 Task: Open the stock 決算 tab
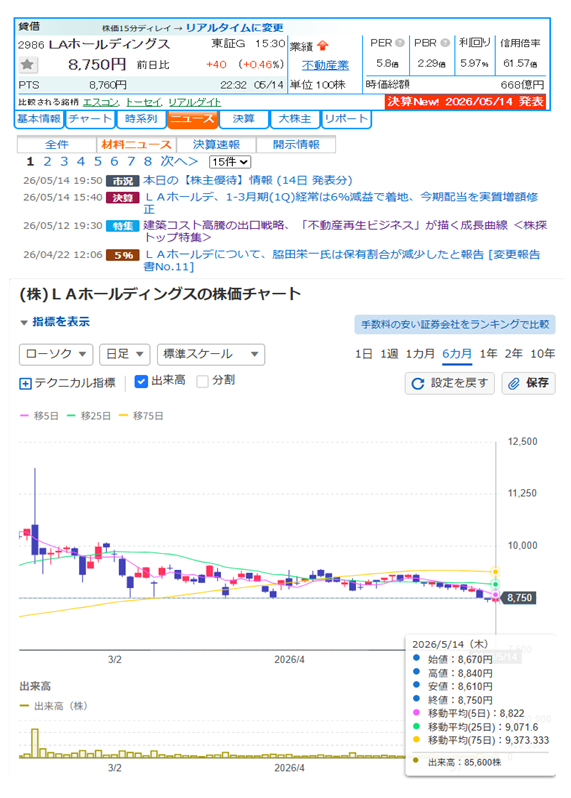coord(244,119)
